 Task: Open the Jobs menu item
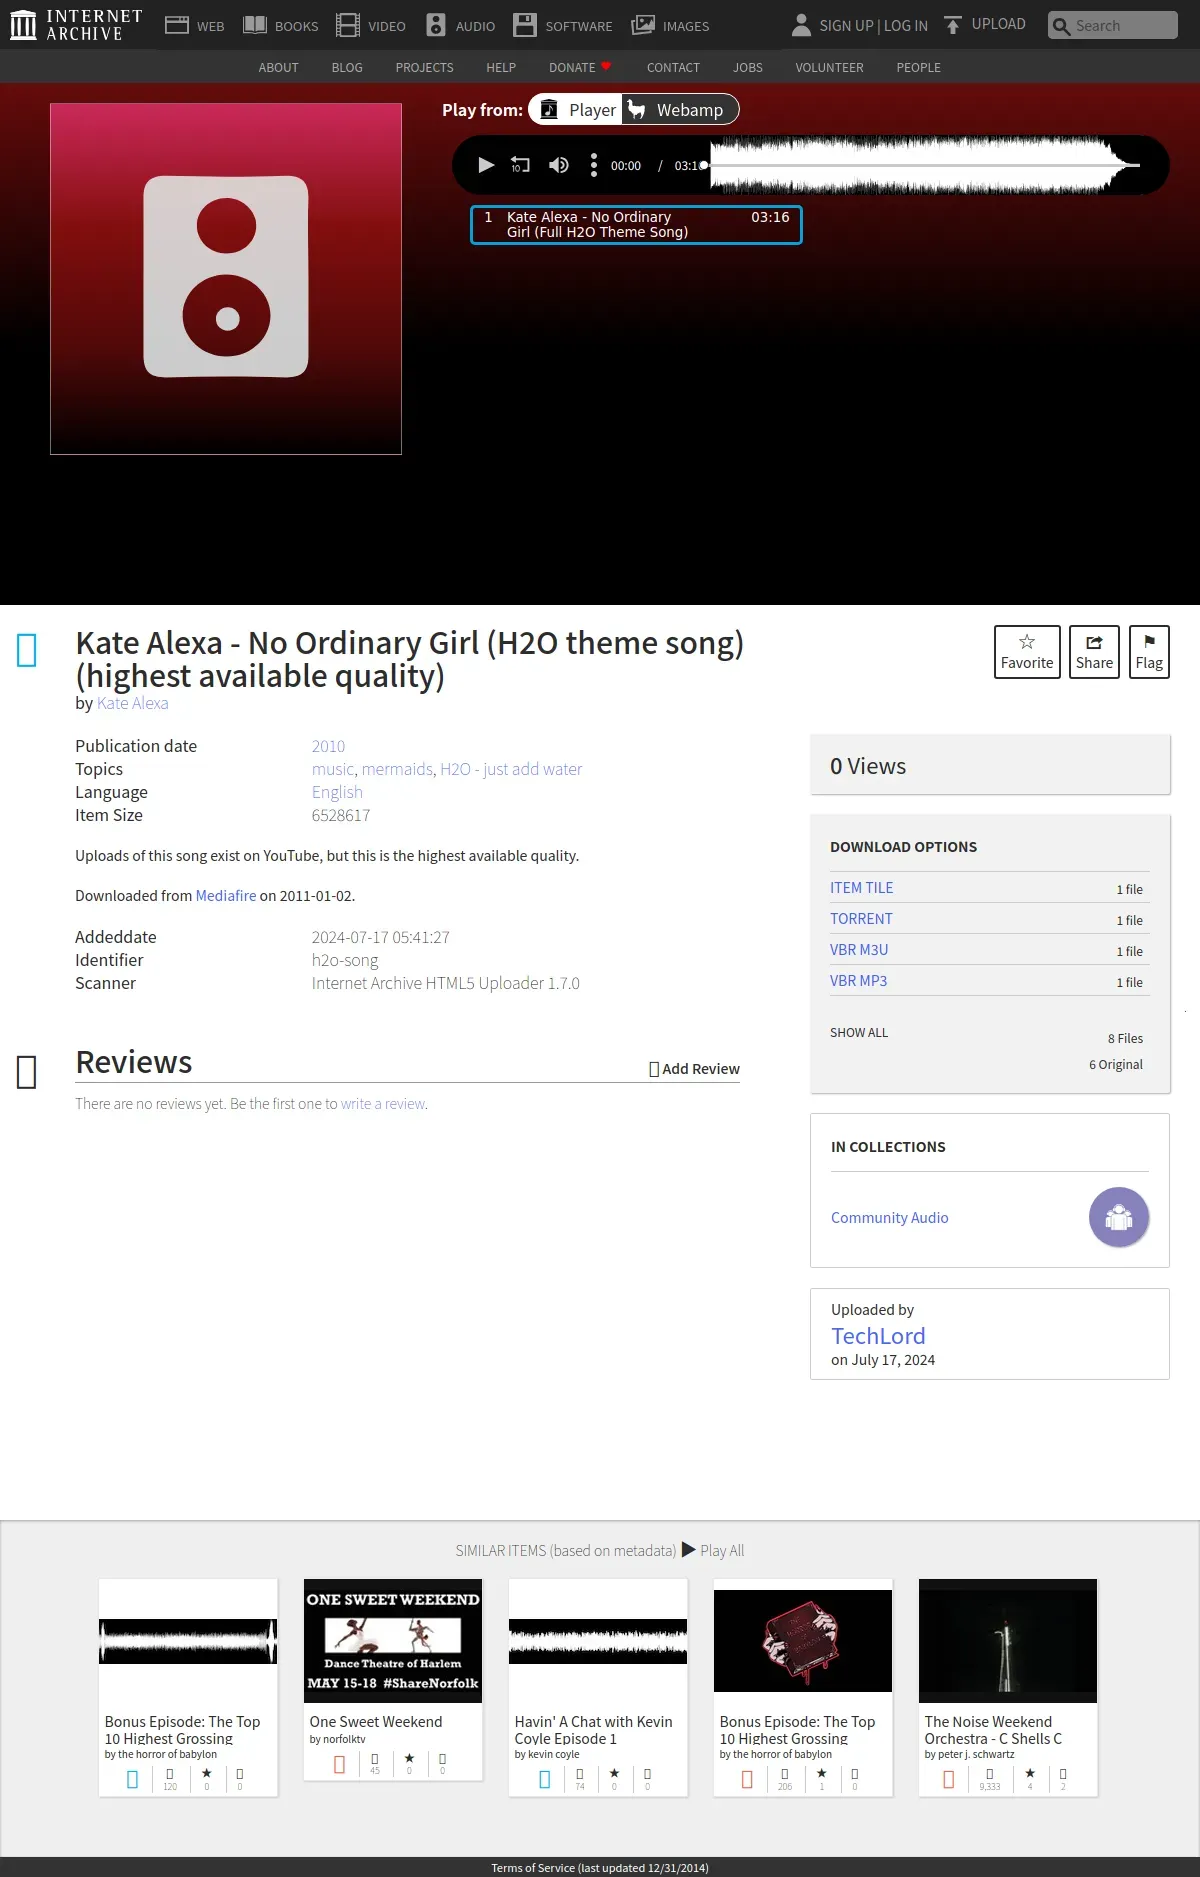point(748,68)
